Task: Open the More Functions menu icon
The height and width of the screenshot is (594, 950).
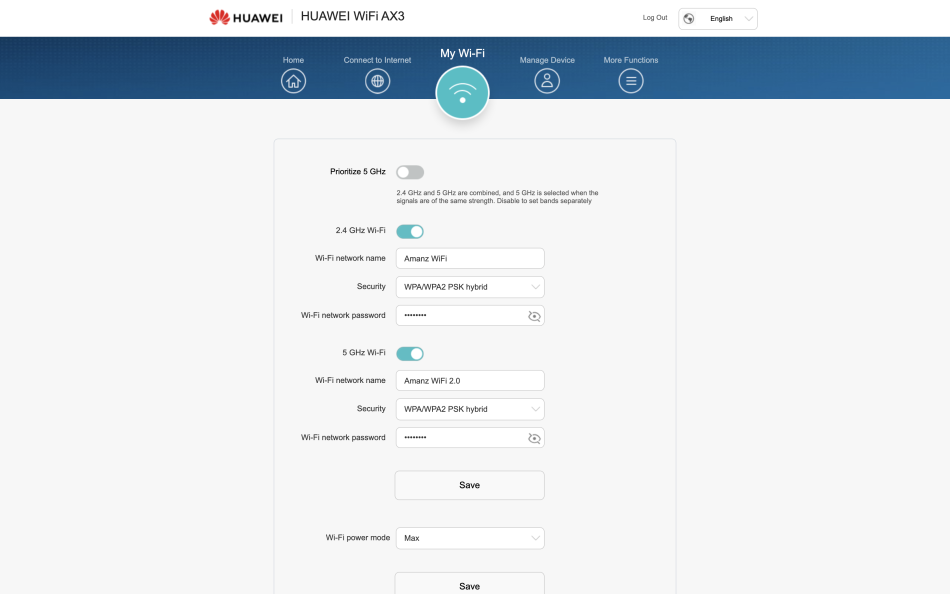Action: (x=631, y=81)
